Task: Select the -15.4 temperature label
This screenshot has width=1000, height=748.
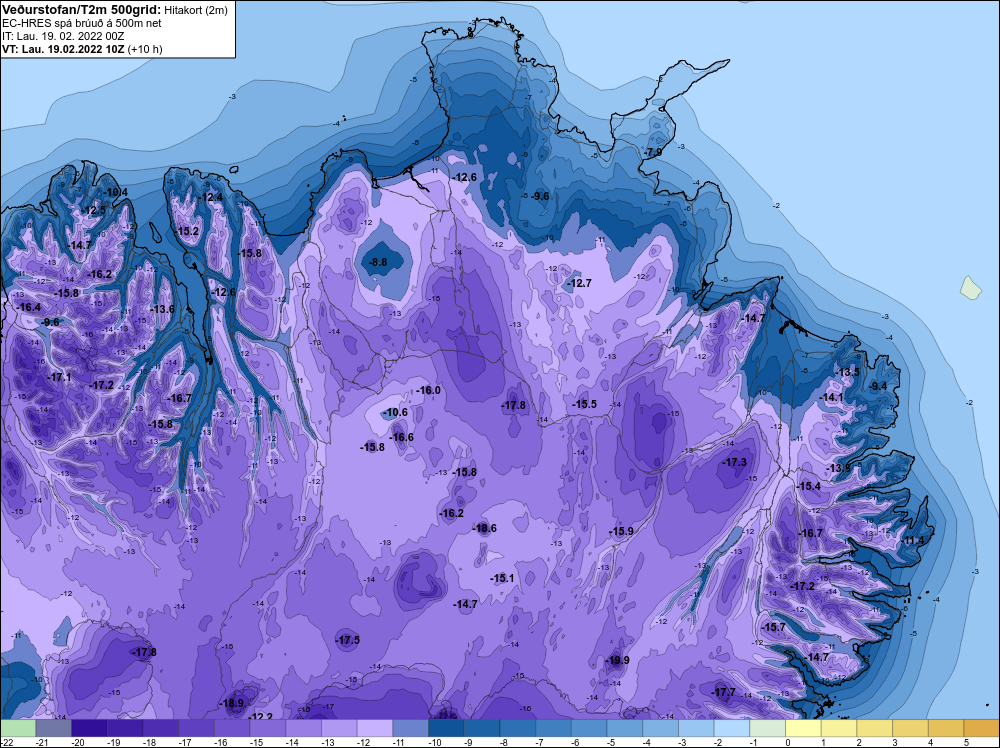Action: tap(809, 487)
